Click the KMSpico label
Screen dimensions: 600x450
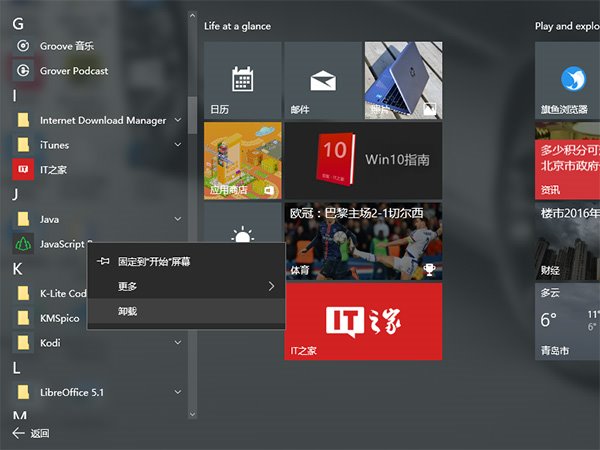[x=60, y=318]
